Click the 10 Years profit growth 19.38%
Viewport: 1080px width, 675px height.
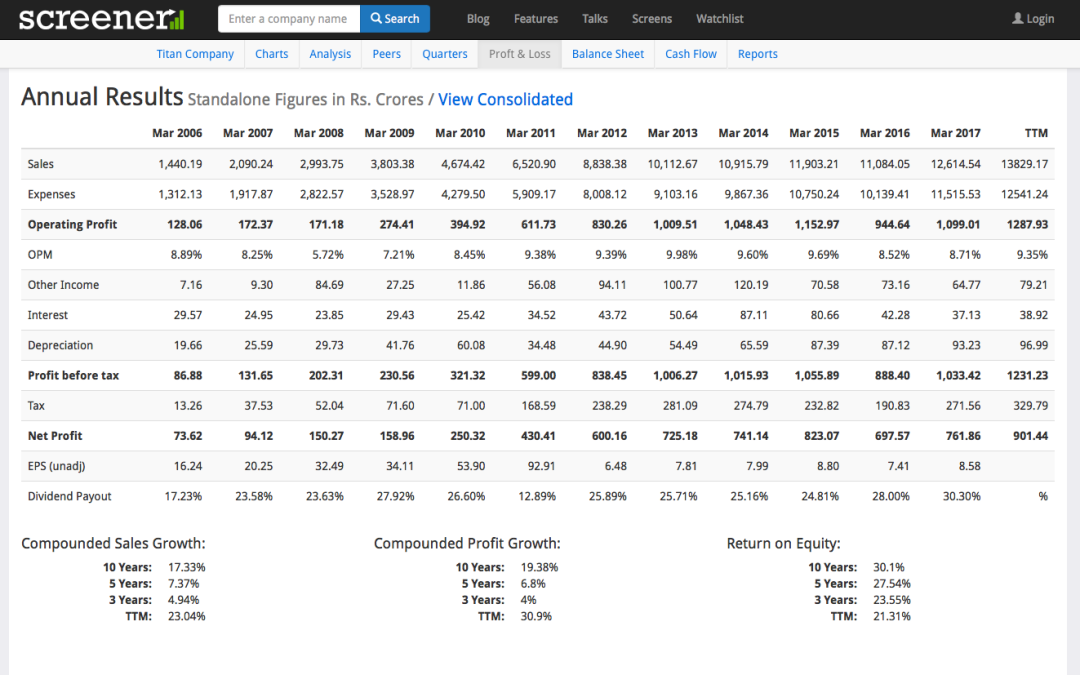(x=539, y=568)
